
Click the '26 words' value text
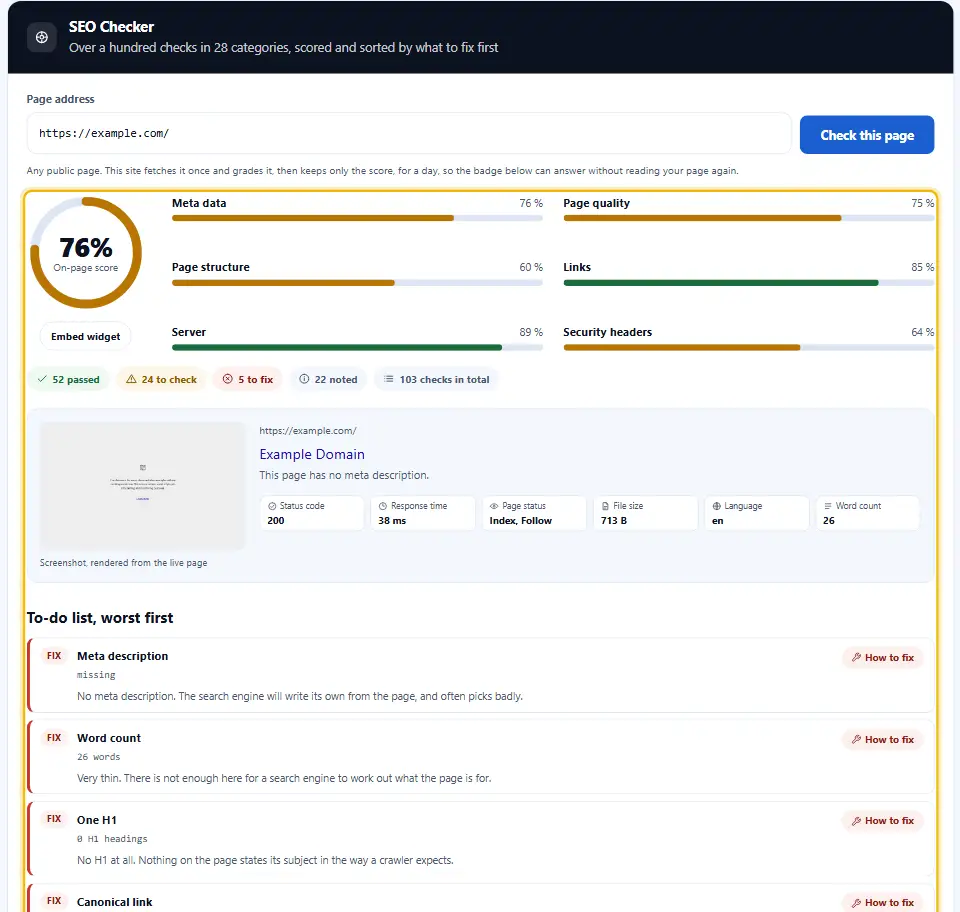(x=99, y=757)
